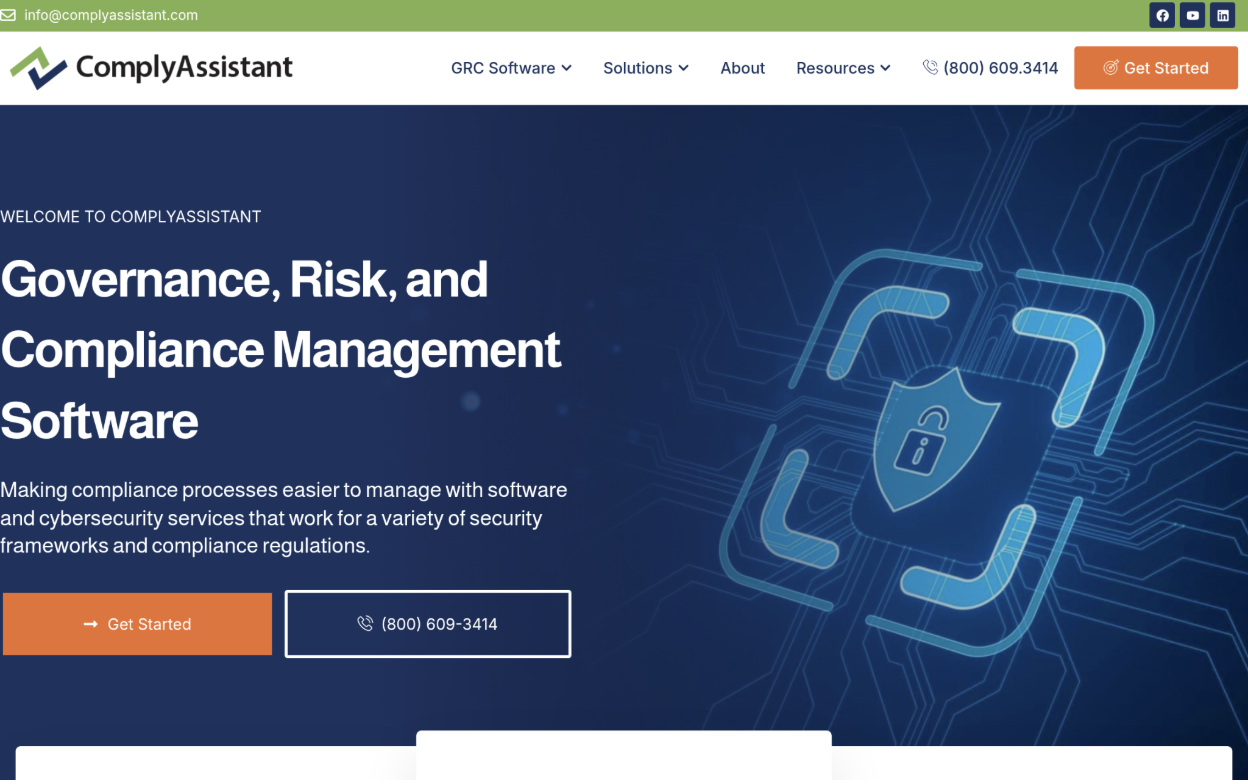Image resolution: width=1248 pixels, height=784 pixels.
Task: Click the orange Get Started header button
Action: [1156, 68]
